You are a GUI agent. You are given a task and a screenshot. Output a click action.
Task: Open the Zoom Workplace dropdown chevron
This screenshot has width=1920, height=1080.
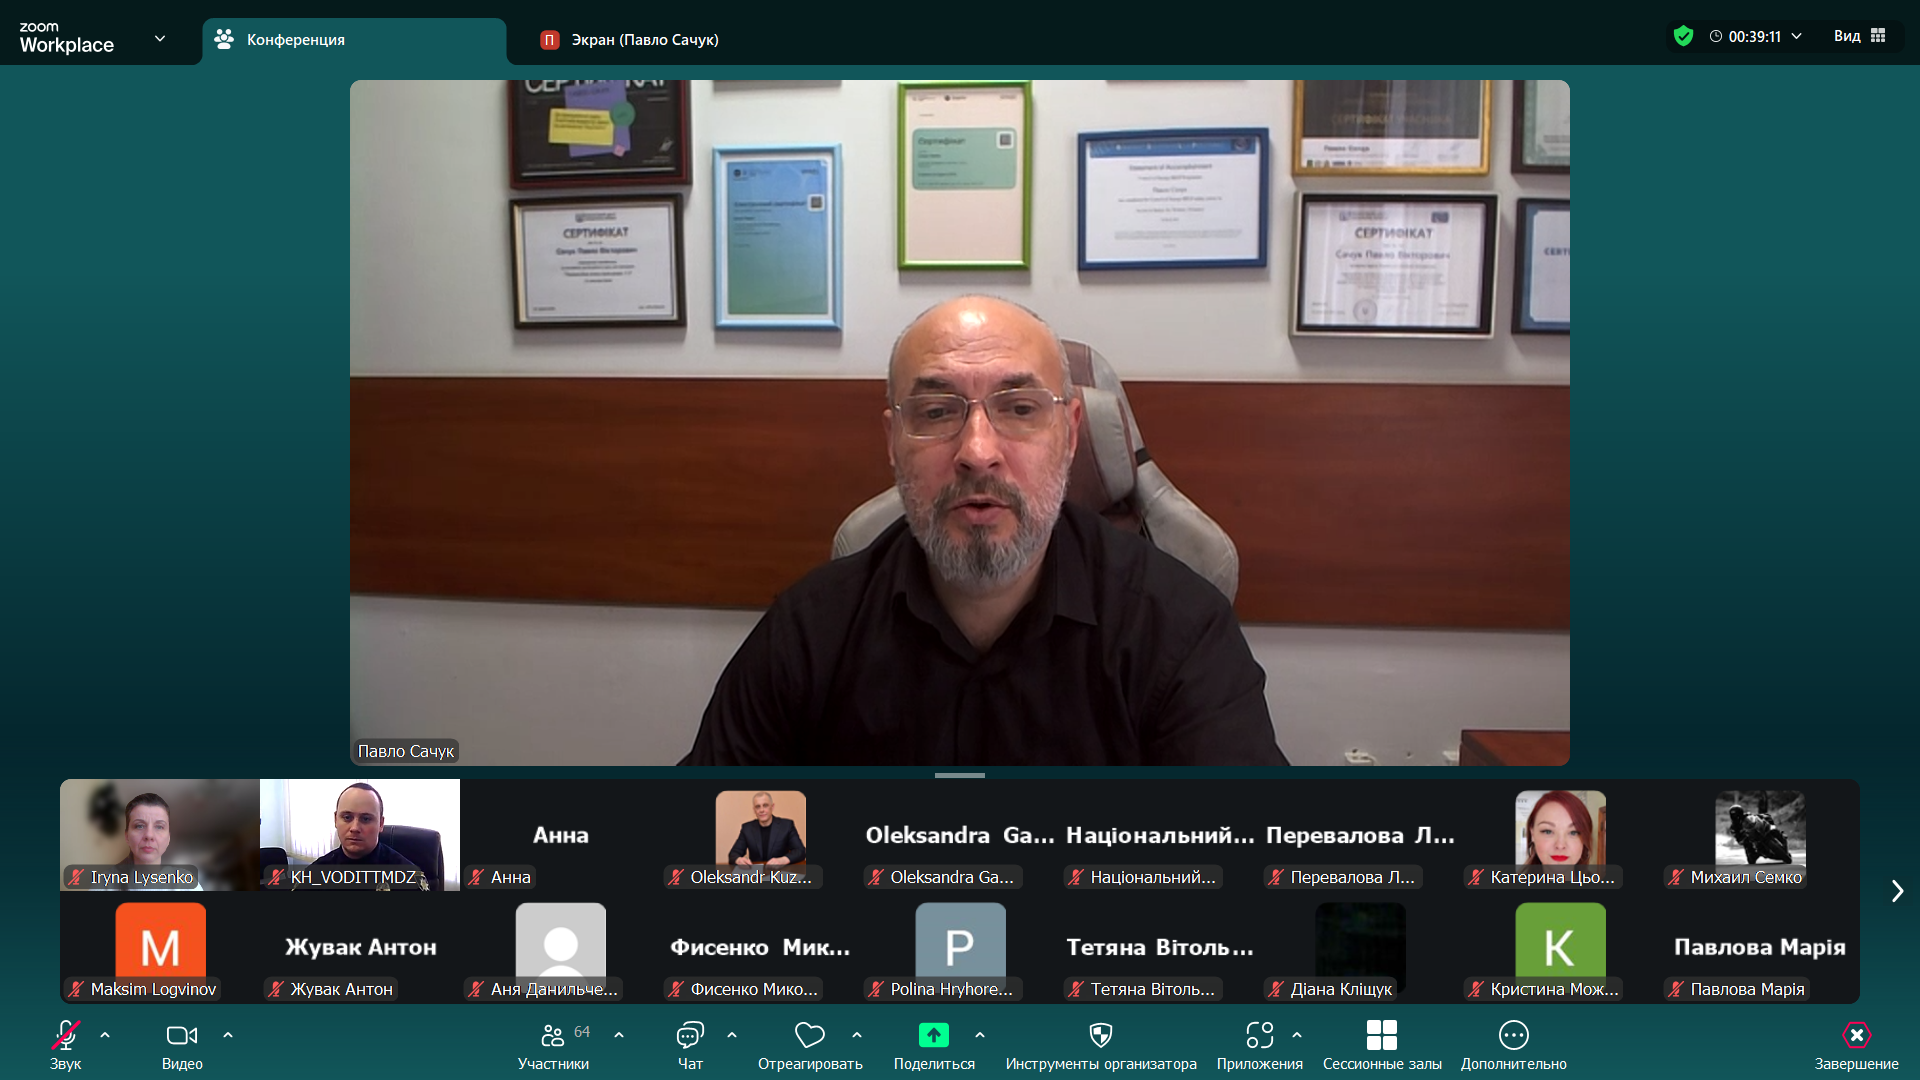click(160, 39)
